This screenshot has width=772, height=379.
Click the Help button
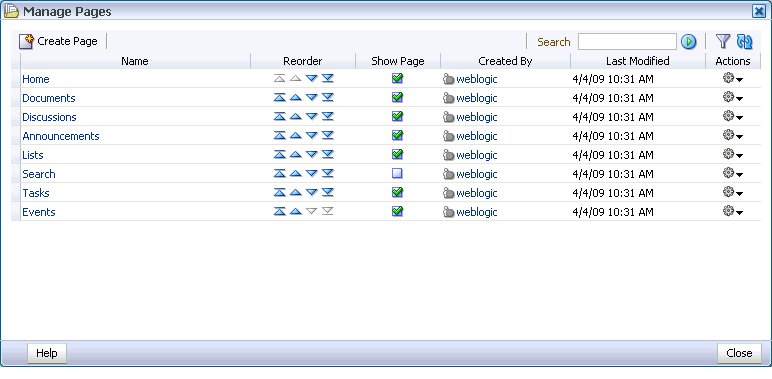pos(47,353)
